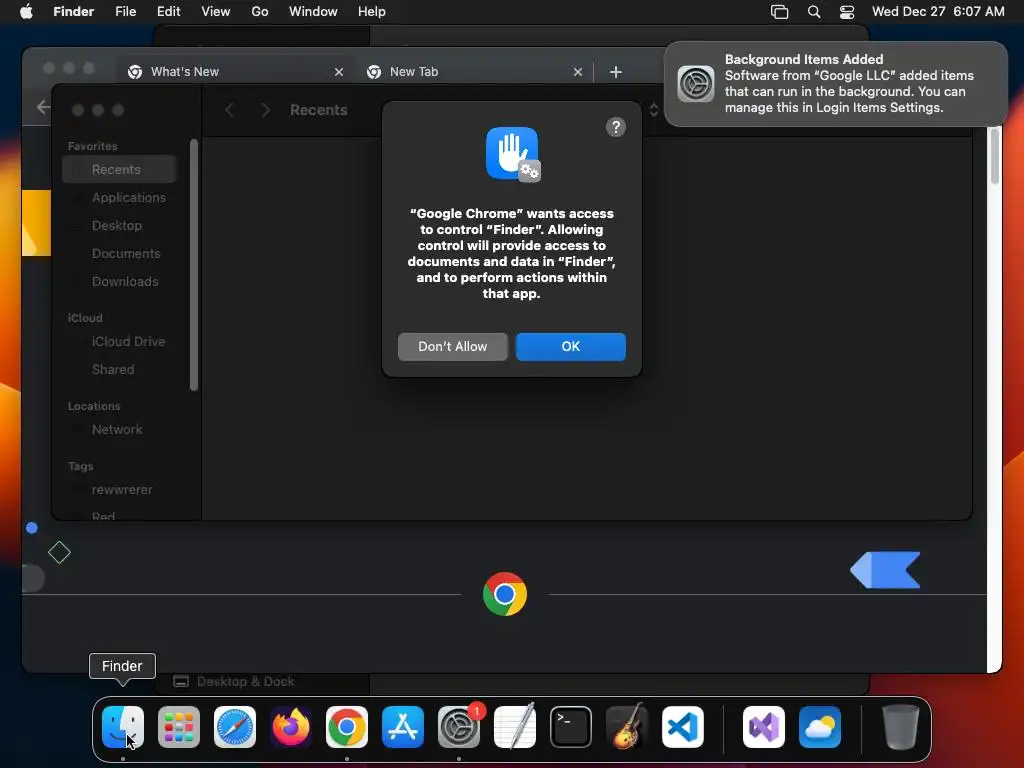Open Visual Studio from the Dock
Image resolution: width=1024 pixels, height=768 pixels.
click(764, 727)
